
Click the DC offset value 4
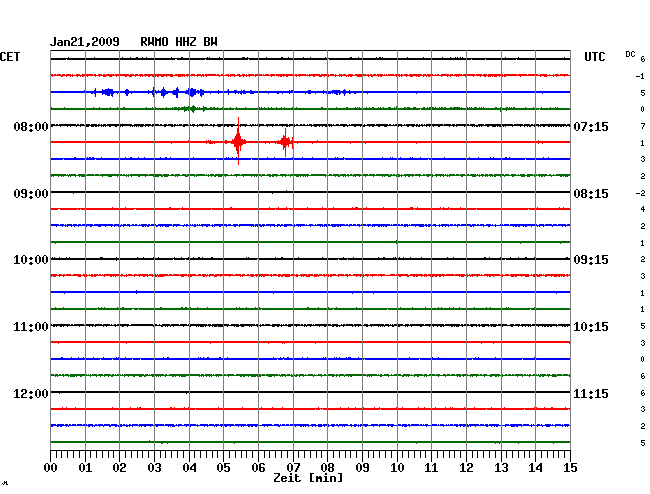[x=643, y=209]
